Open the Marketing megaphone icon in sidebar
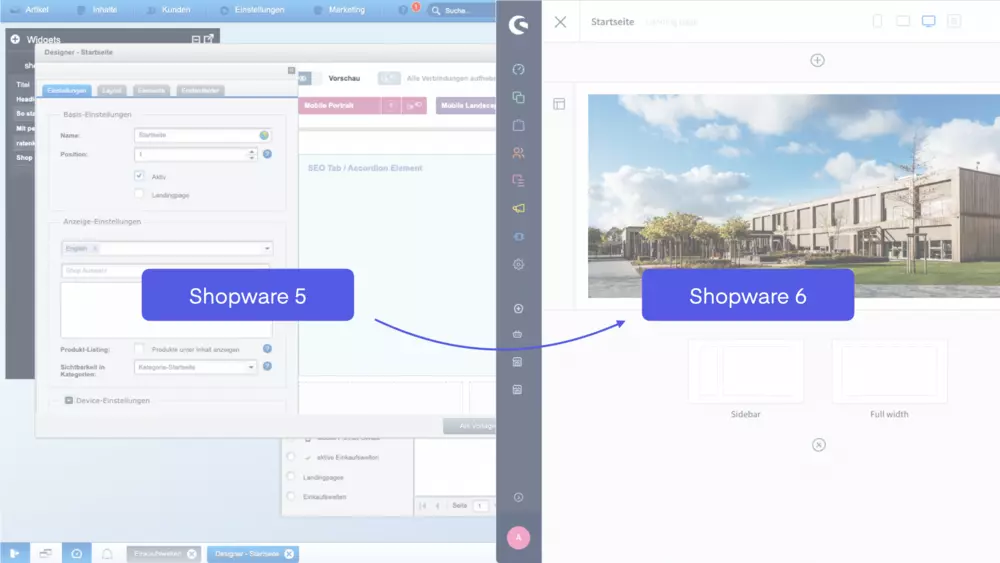Screen dimensions: 1000x563 tap(518, 208)
